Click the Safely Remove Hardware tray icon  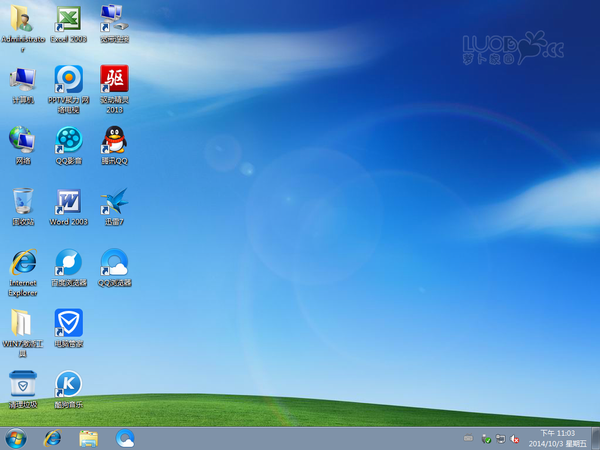[486, 439]
